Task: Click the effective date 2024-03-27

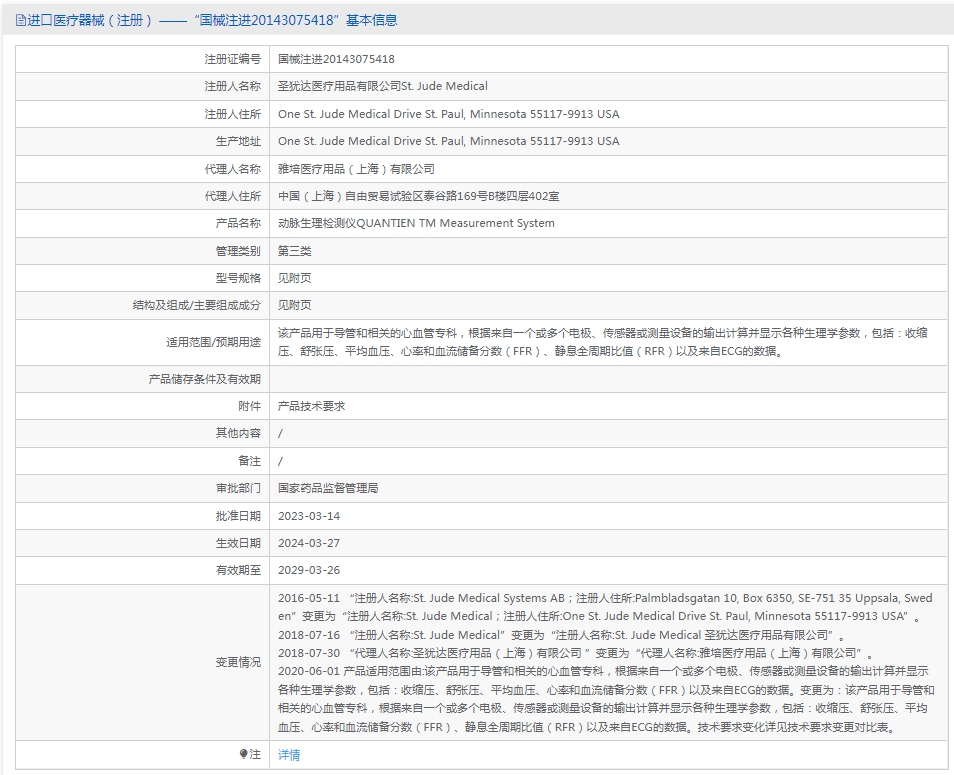Action: [x=309, y=543]
